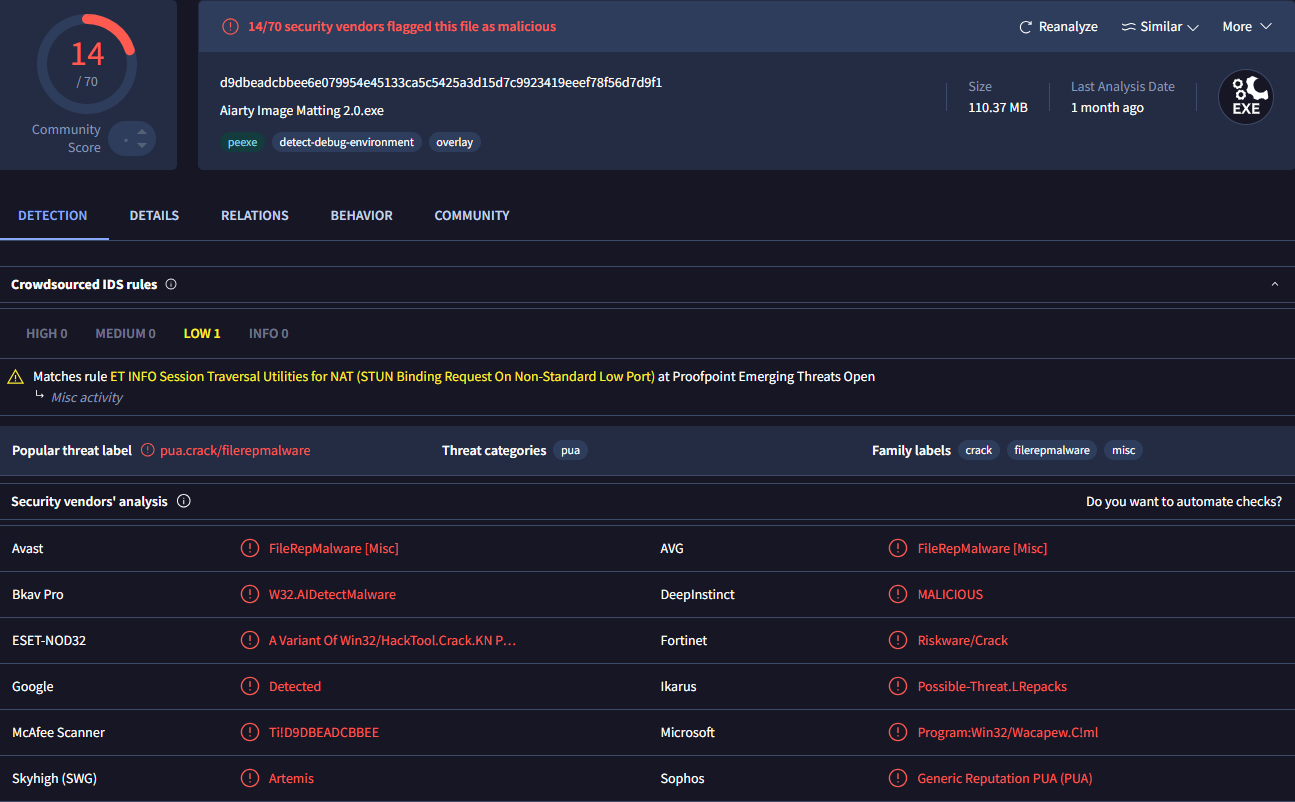This screenshot has width=1295, height=802.
Task: Click the Artemis result text
Action: tap(291, 778)
